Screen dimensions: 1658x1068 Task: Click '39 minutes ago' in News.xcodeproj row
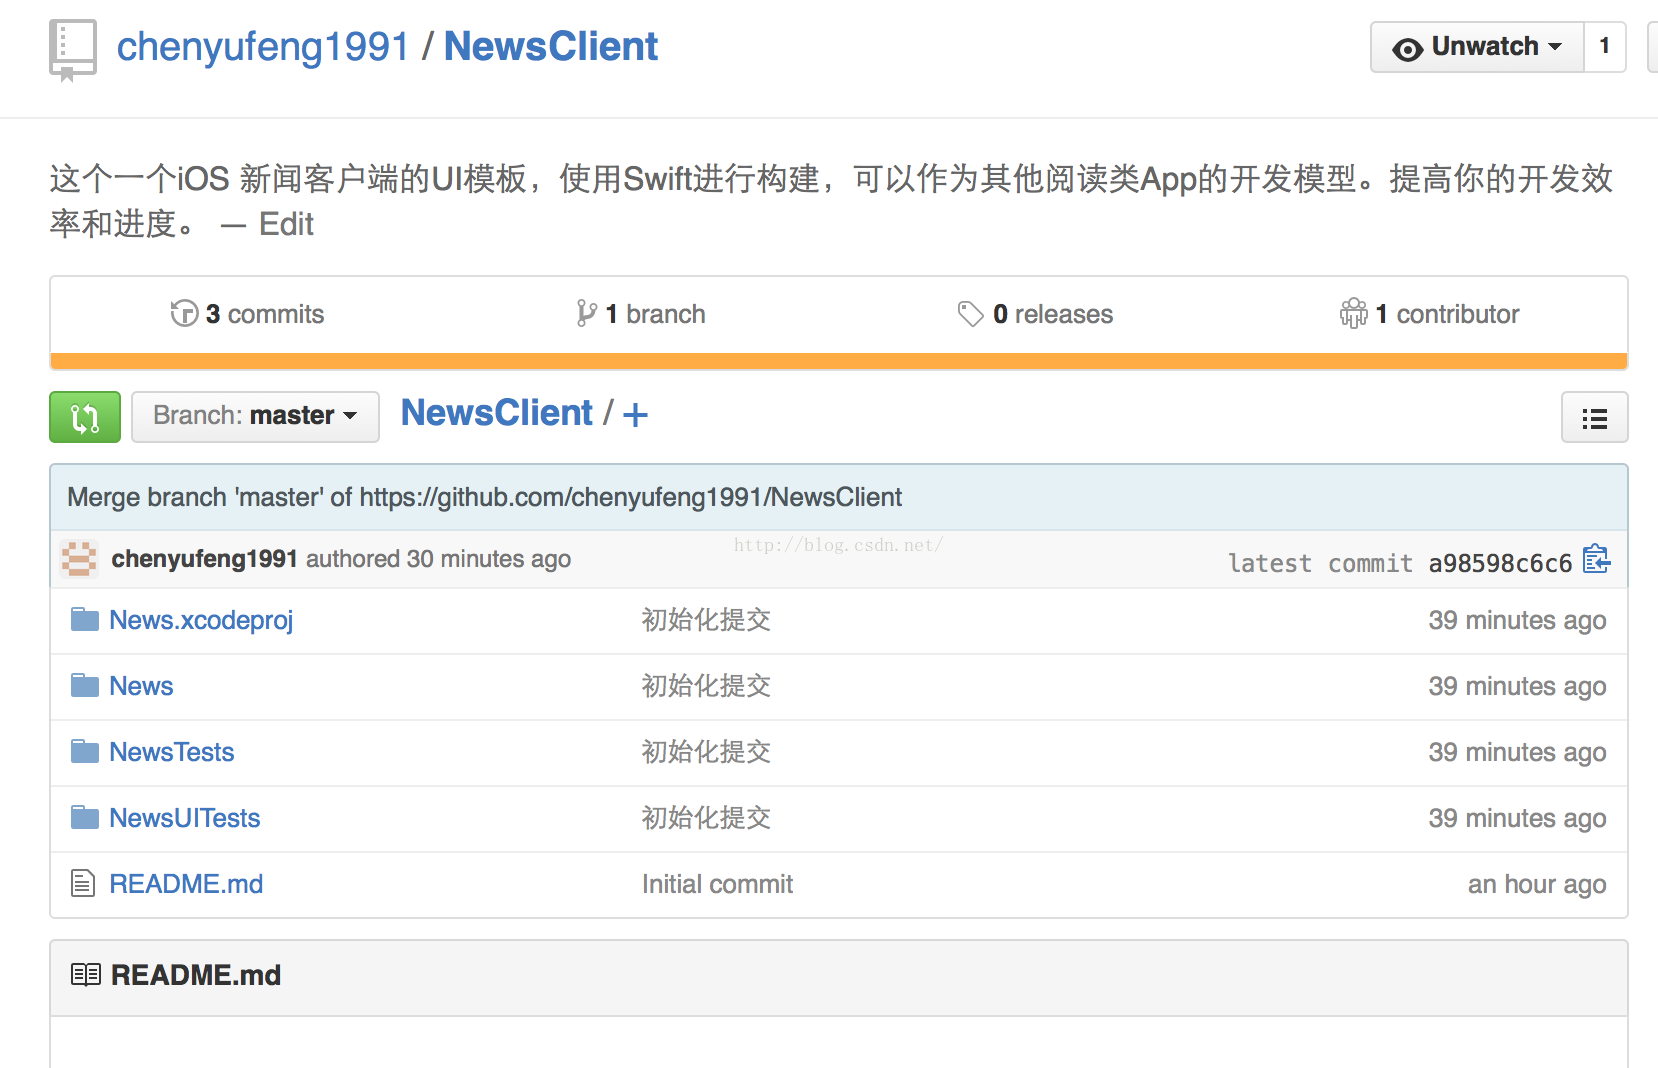pos(1517,621)
